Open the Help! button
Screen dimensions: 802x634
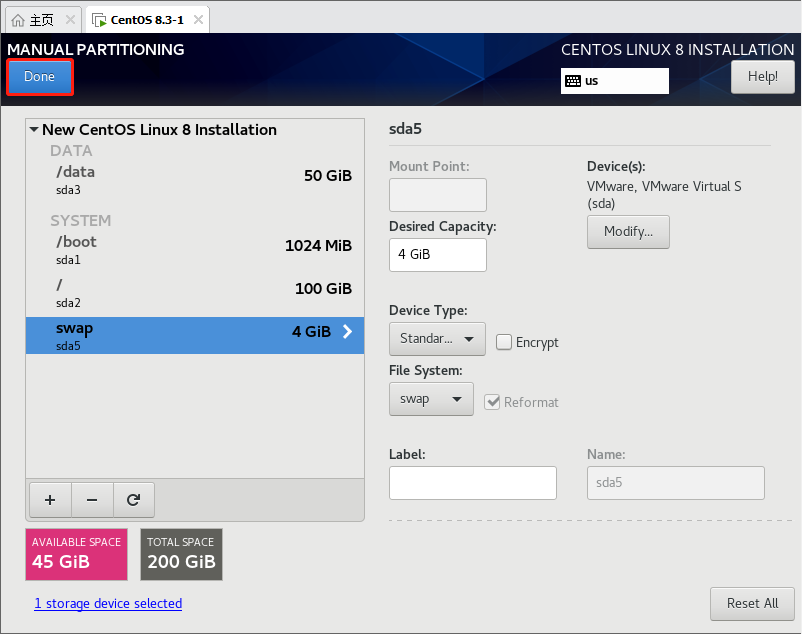point(763,77)
